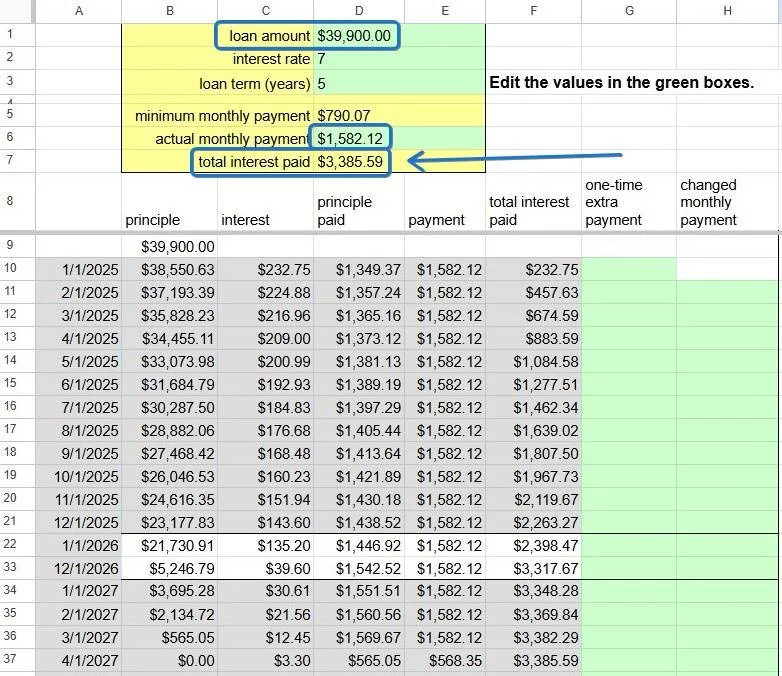Image resolution: width=782 pixels, height=676 pixels.
Task: Click the 'loan term (years)' label
Action: click(x=254, y=83)
